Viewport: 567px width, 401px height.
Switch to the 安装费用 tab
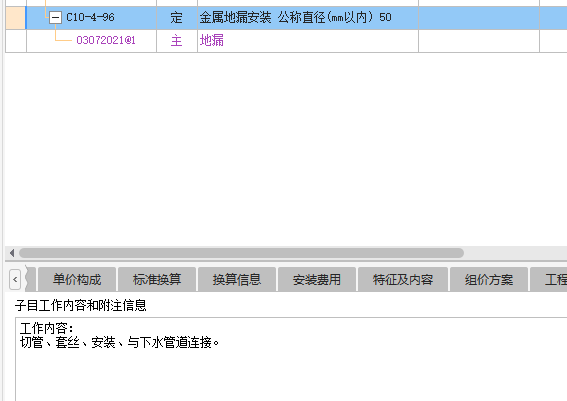pyautogui.click(x=317, y=280)
